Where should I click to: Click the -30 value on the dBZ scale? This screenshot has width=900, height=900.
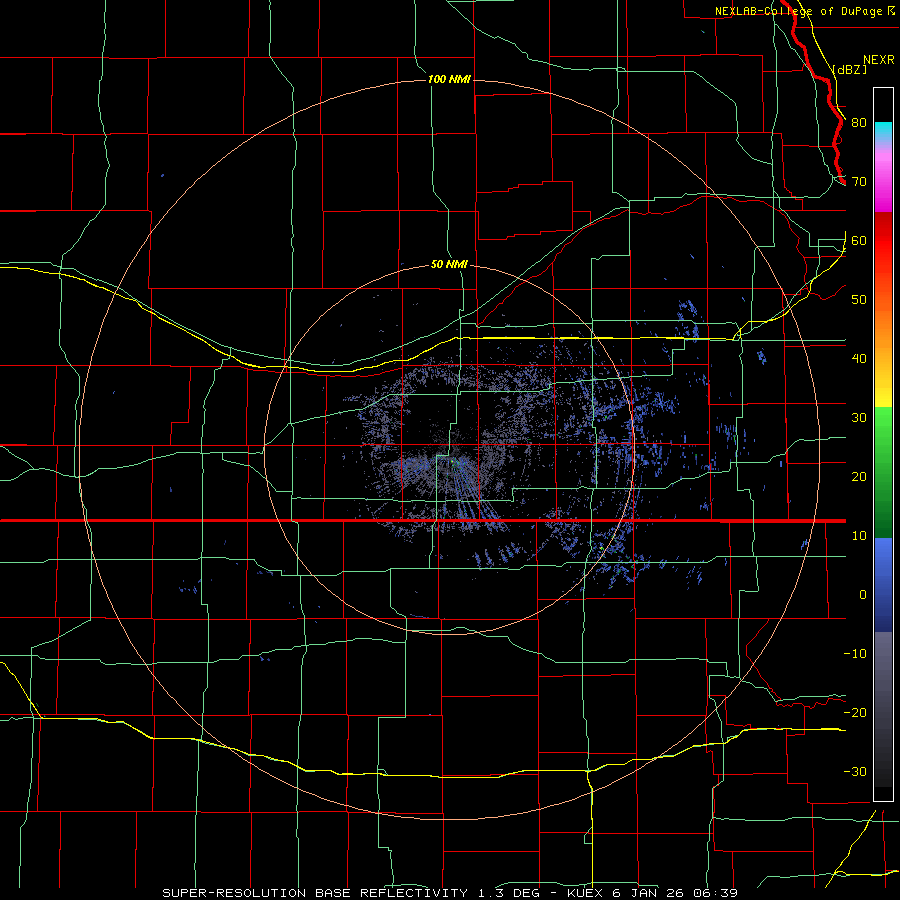(x=855, y=772)
